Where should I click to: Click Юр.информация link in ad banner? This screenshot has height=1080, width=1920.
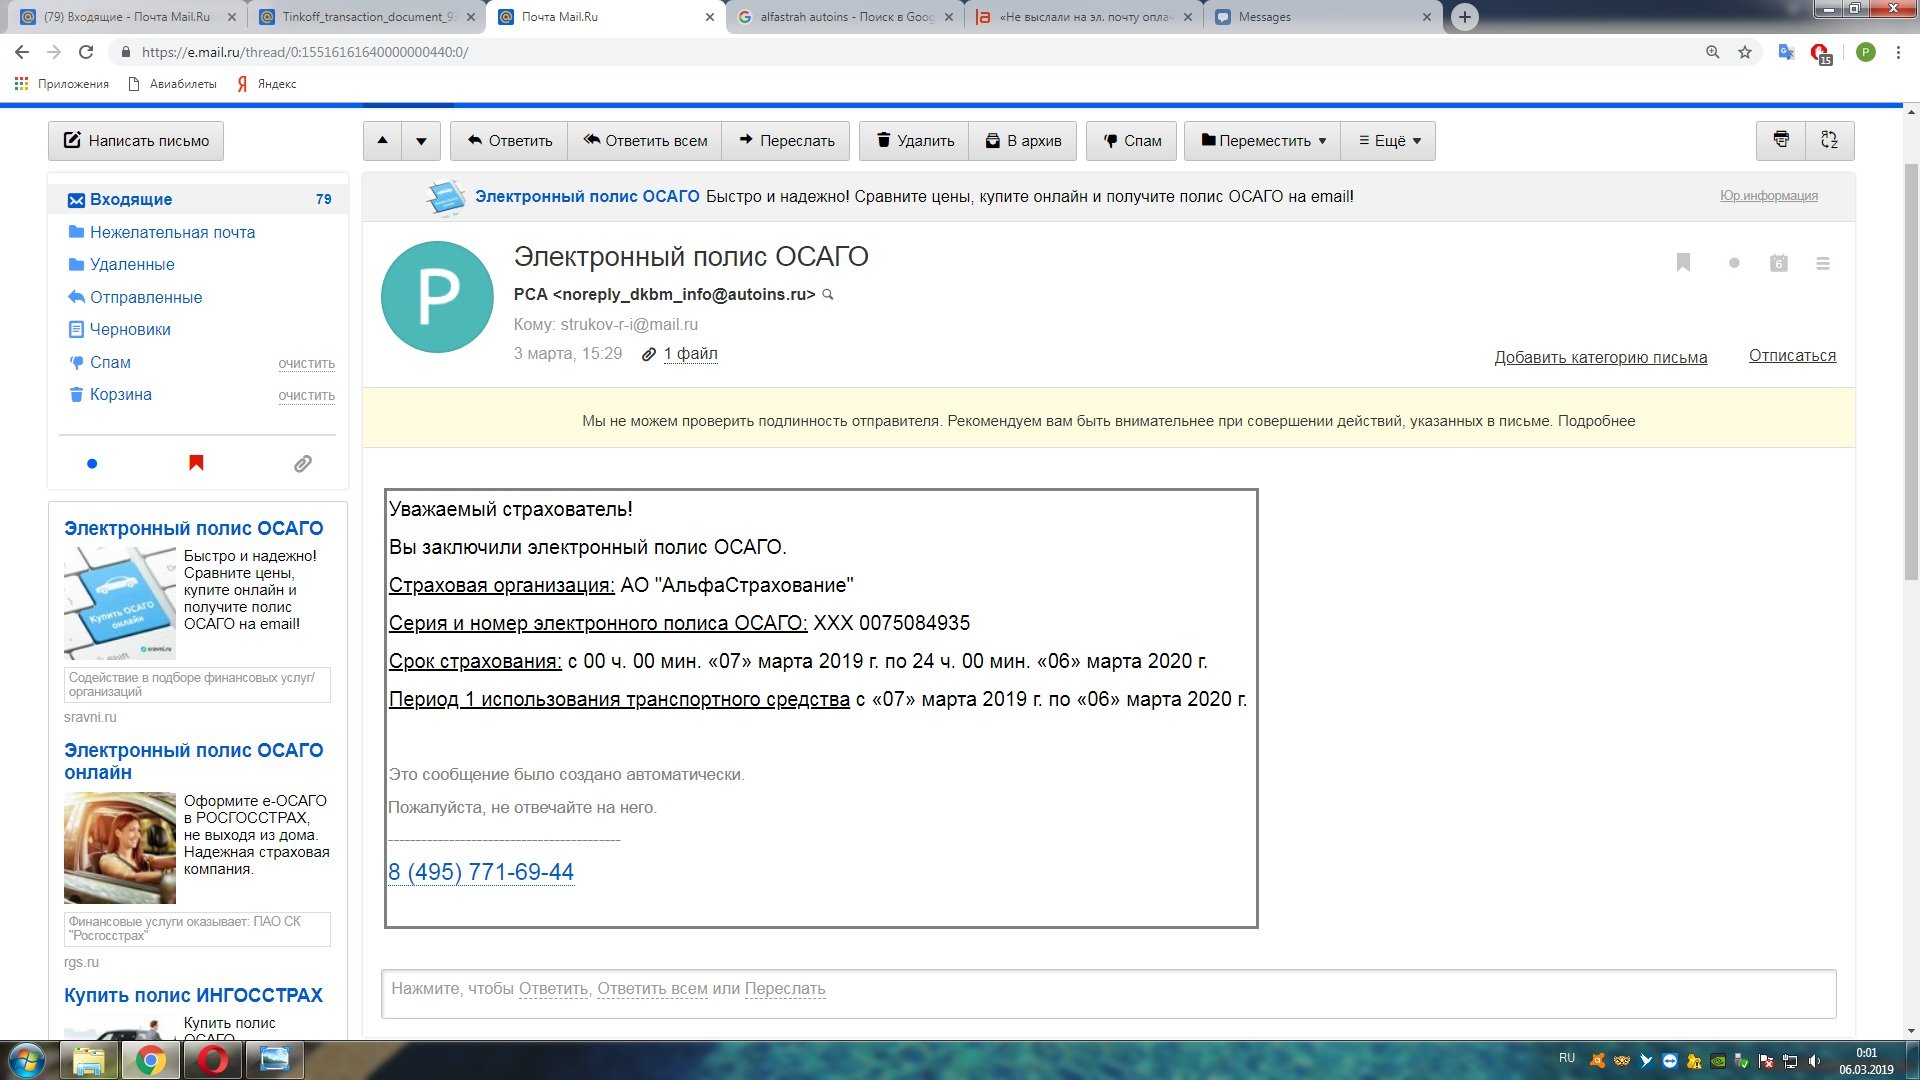[1768, 196]
